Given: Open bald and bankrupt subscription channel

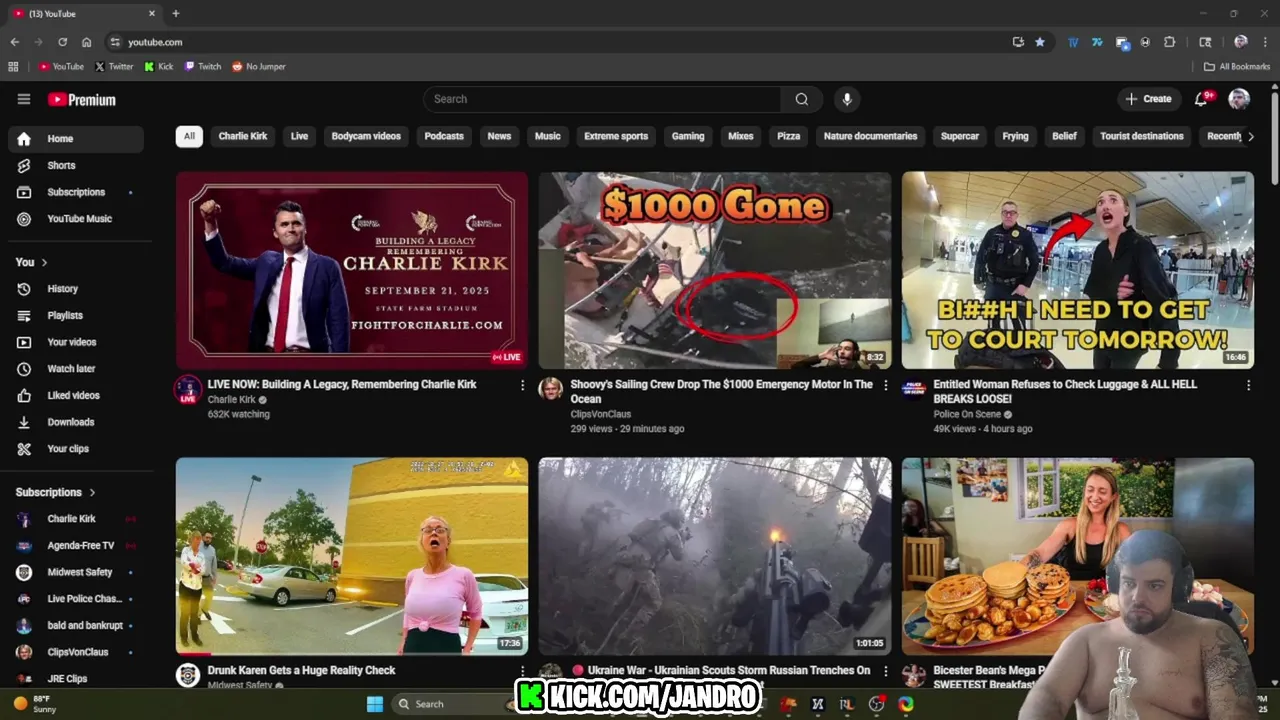Looking at the screenshot, I should [x=75, y=625].
